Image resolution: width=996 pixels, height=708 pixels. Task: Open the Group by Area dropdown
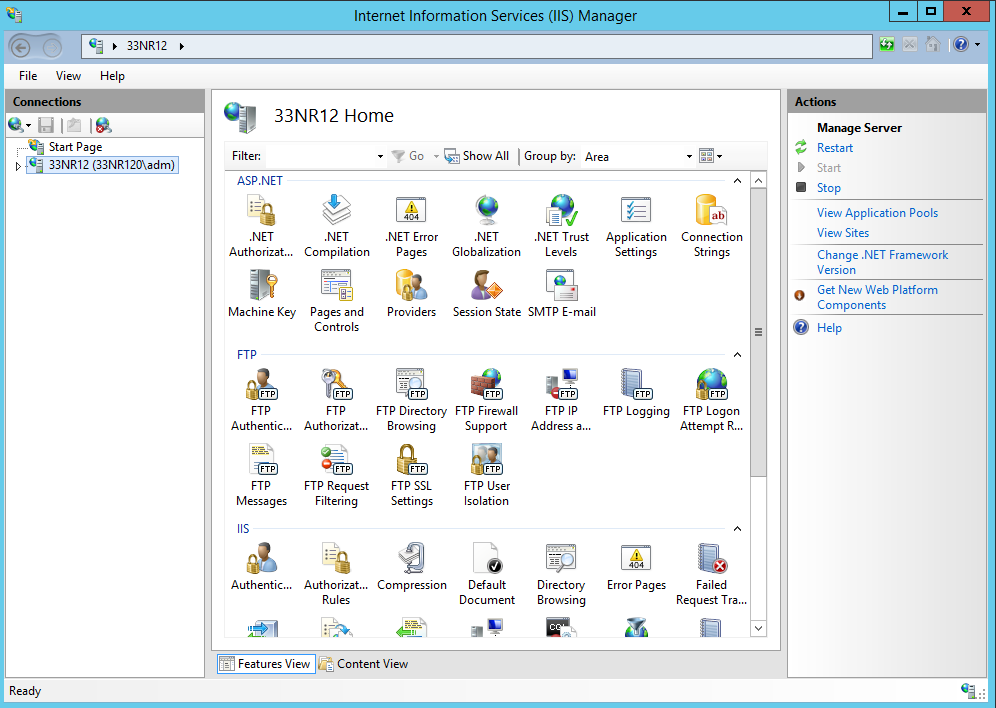click(x=689, y=156)
